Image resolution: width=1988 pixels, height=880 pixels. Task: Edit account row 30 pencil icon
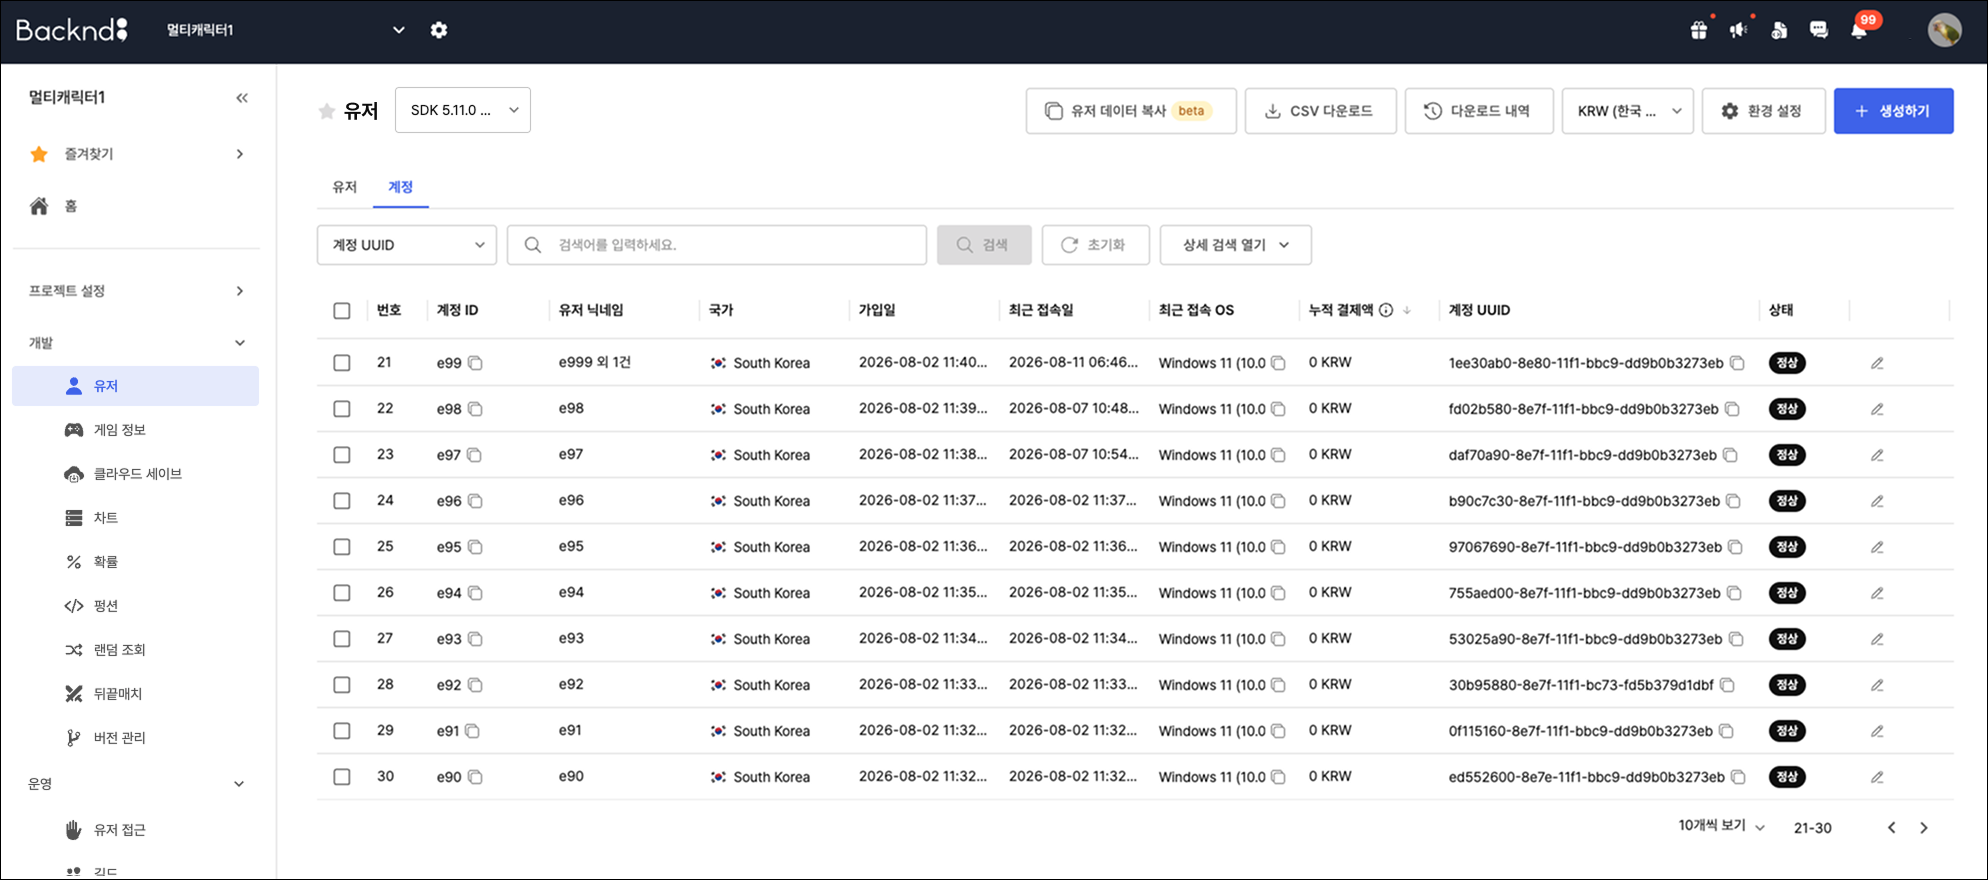pos(1877,777)
